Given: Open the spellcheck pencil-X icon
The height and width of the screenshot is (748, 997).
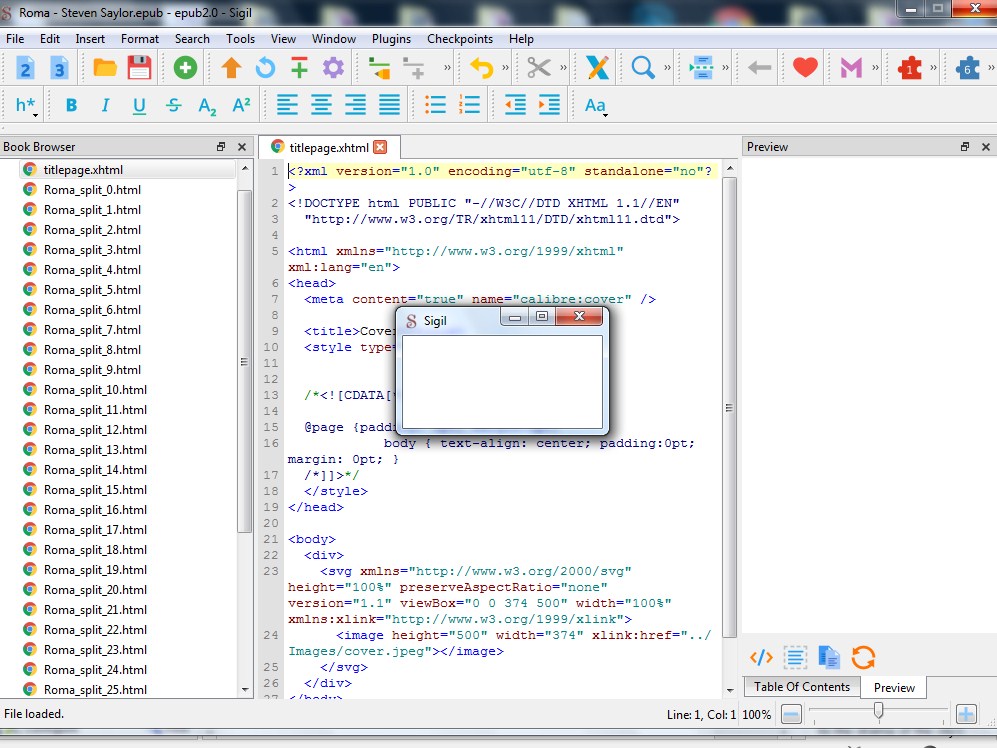Looking at the screenshot, I should tap(598, 68).
